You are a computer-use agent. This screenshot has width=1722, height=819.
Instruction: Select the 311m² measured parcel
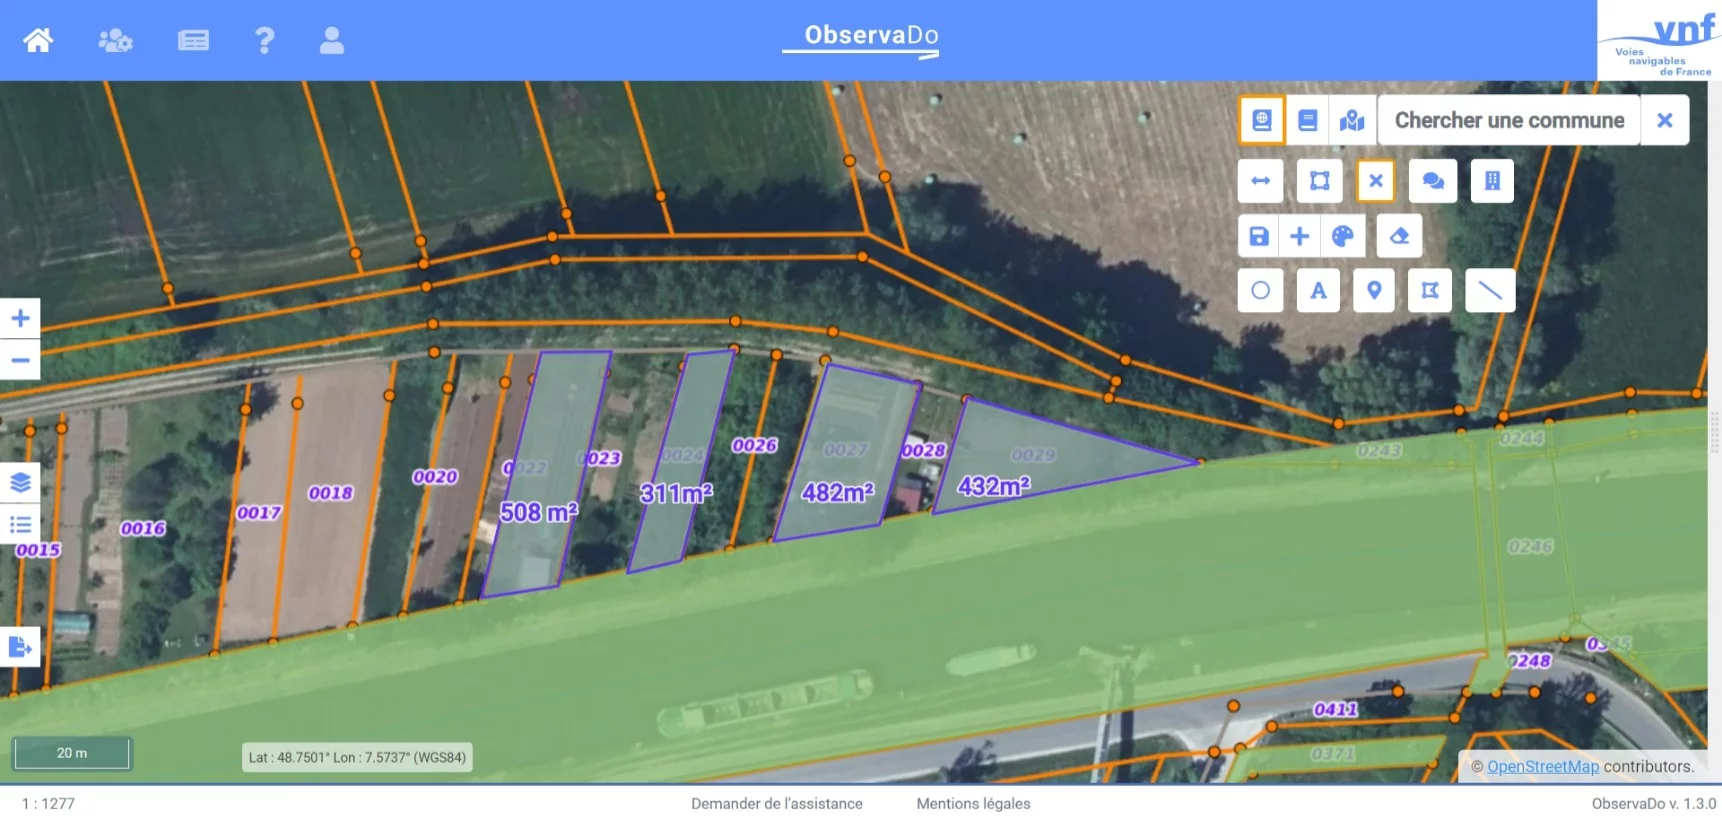pos(680,460)
